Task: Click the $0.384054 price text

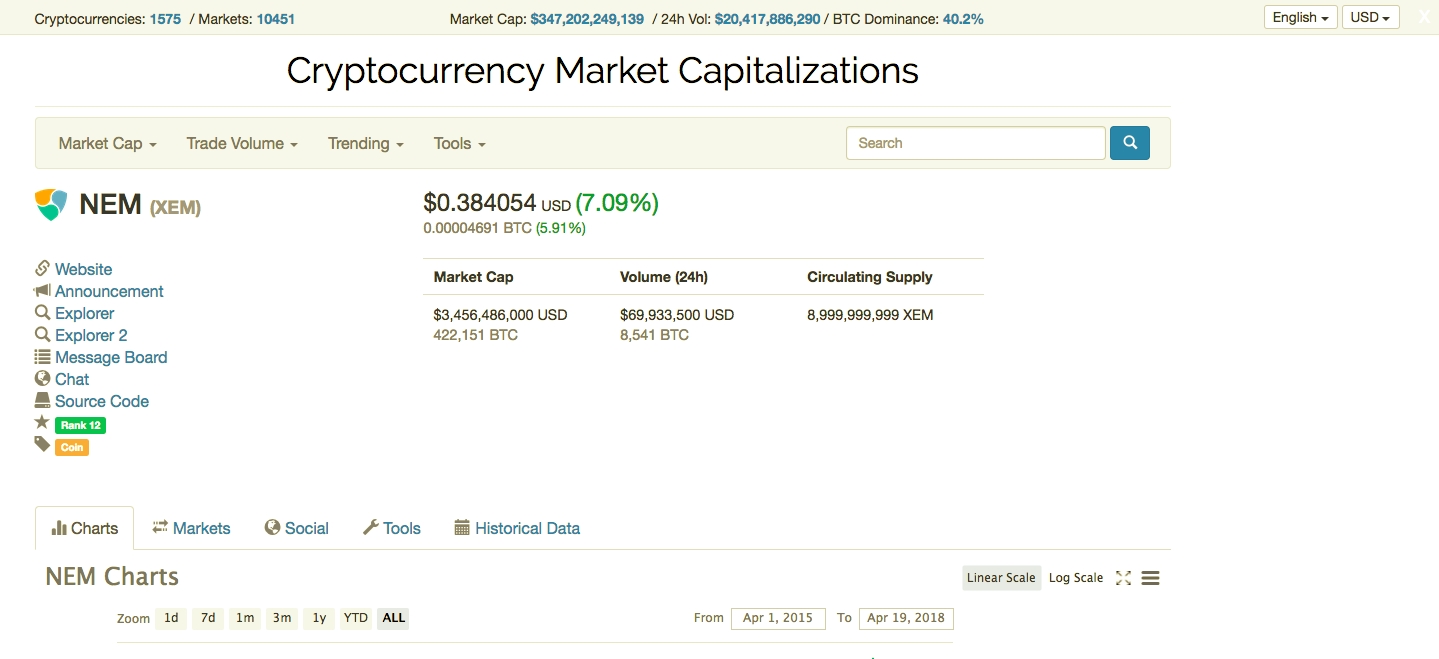Action: 480,203
